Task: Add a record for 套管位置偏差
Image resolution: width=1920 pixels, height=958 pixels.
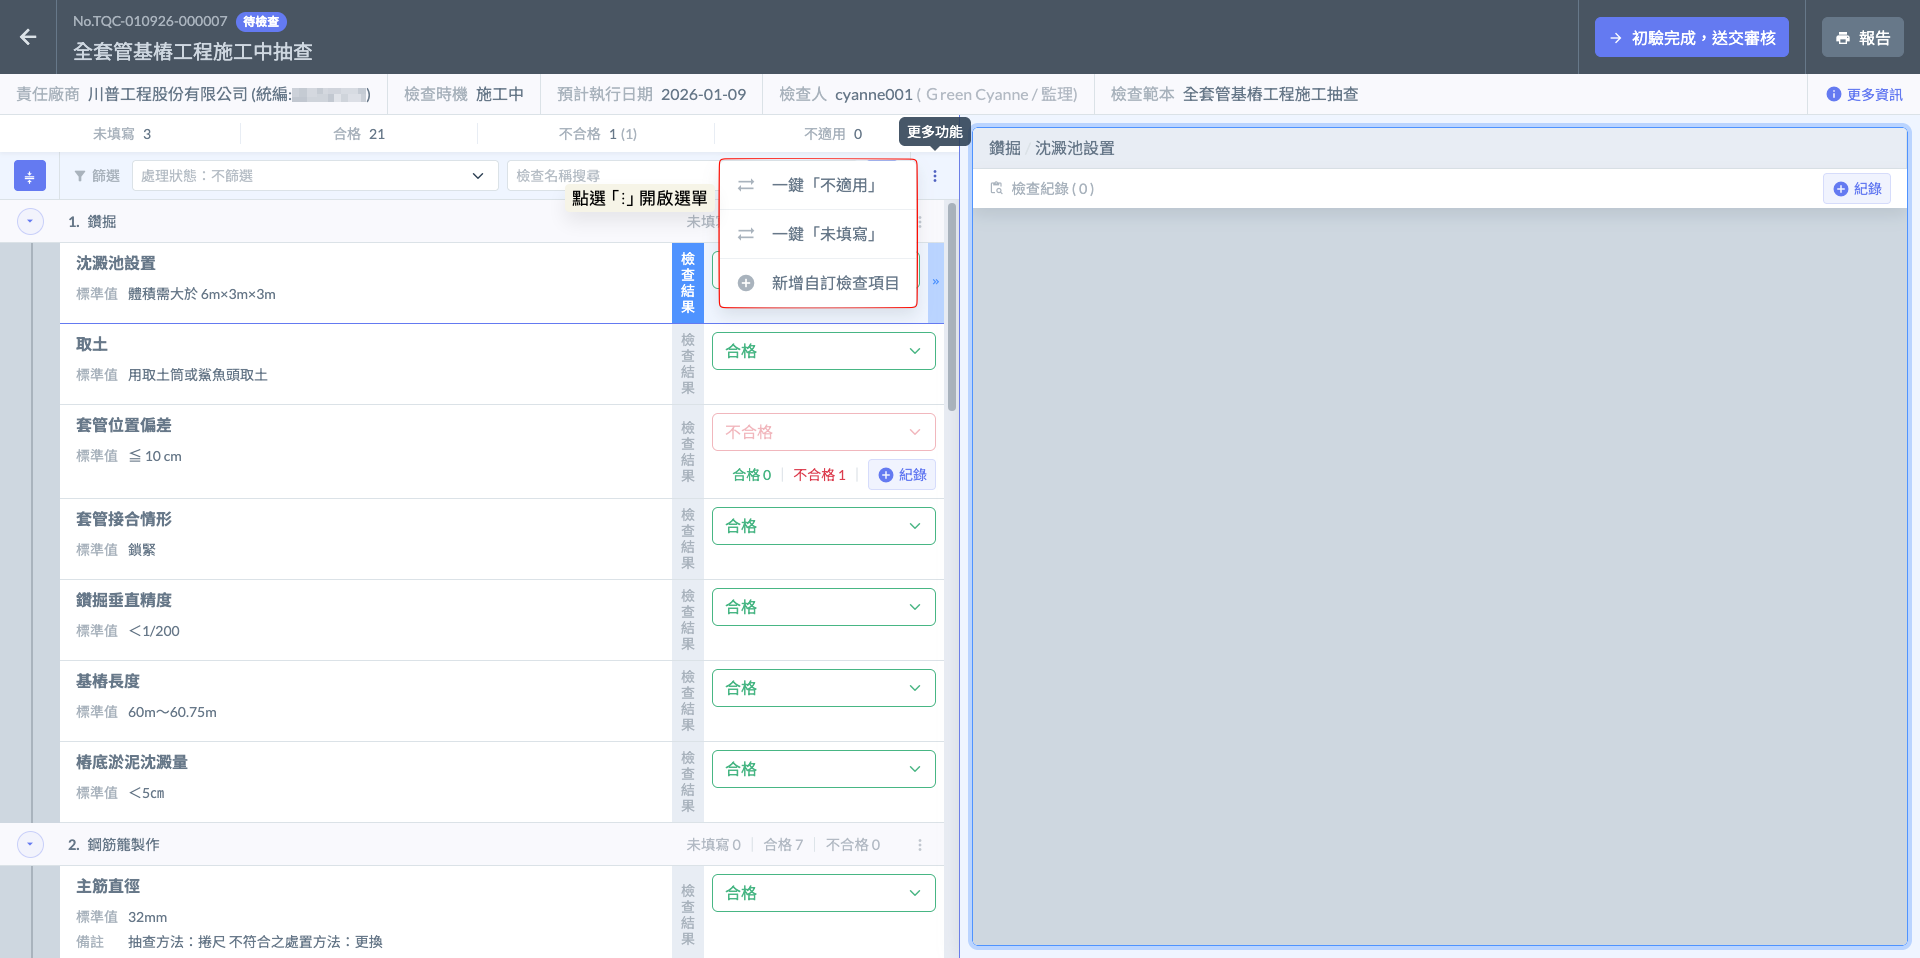Action: tap(902, 475)
